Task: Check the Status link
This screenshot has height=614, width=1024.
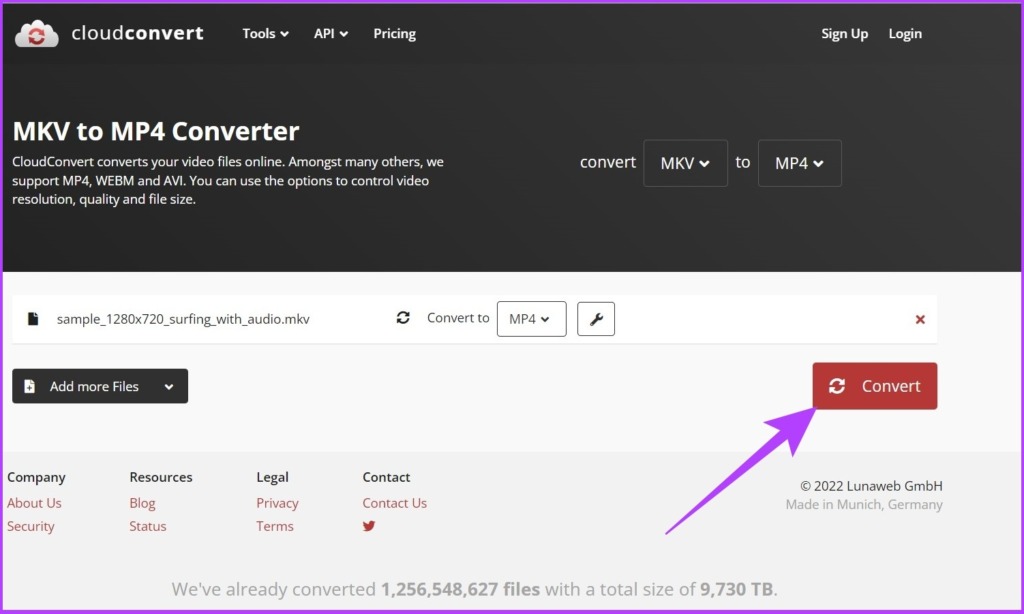Action: click(148, 526)
